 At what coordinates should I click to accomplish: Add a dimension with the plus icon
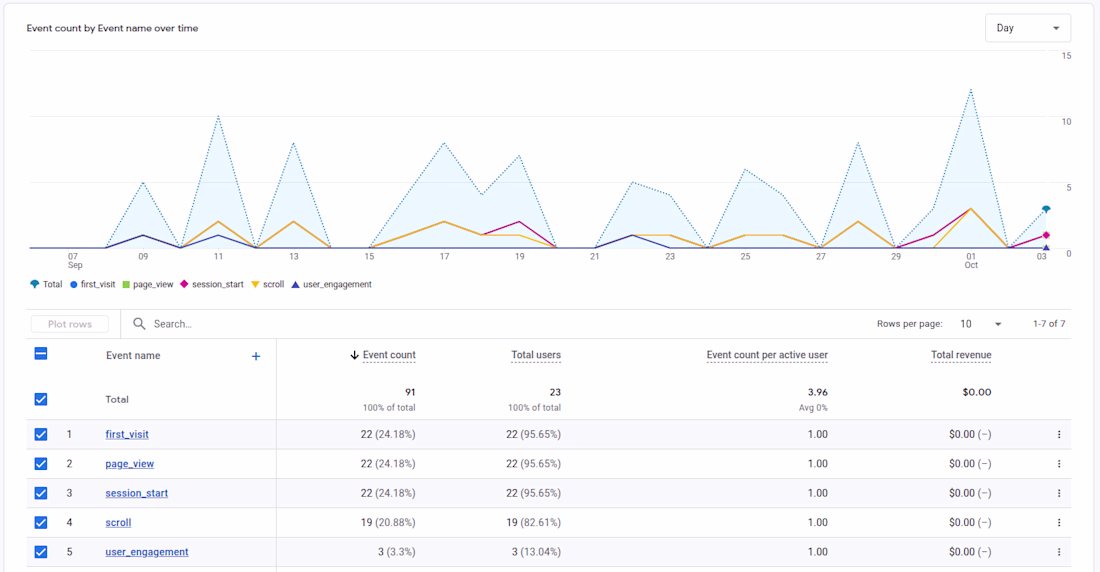pos(256,357)
